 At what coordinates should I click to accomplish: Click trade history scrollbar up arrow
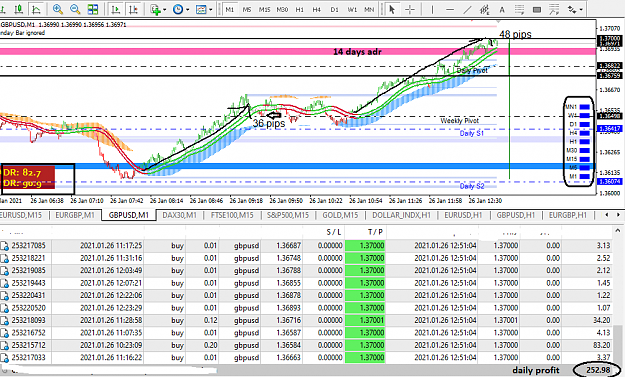coord(617,231)
